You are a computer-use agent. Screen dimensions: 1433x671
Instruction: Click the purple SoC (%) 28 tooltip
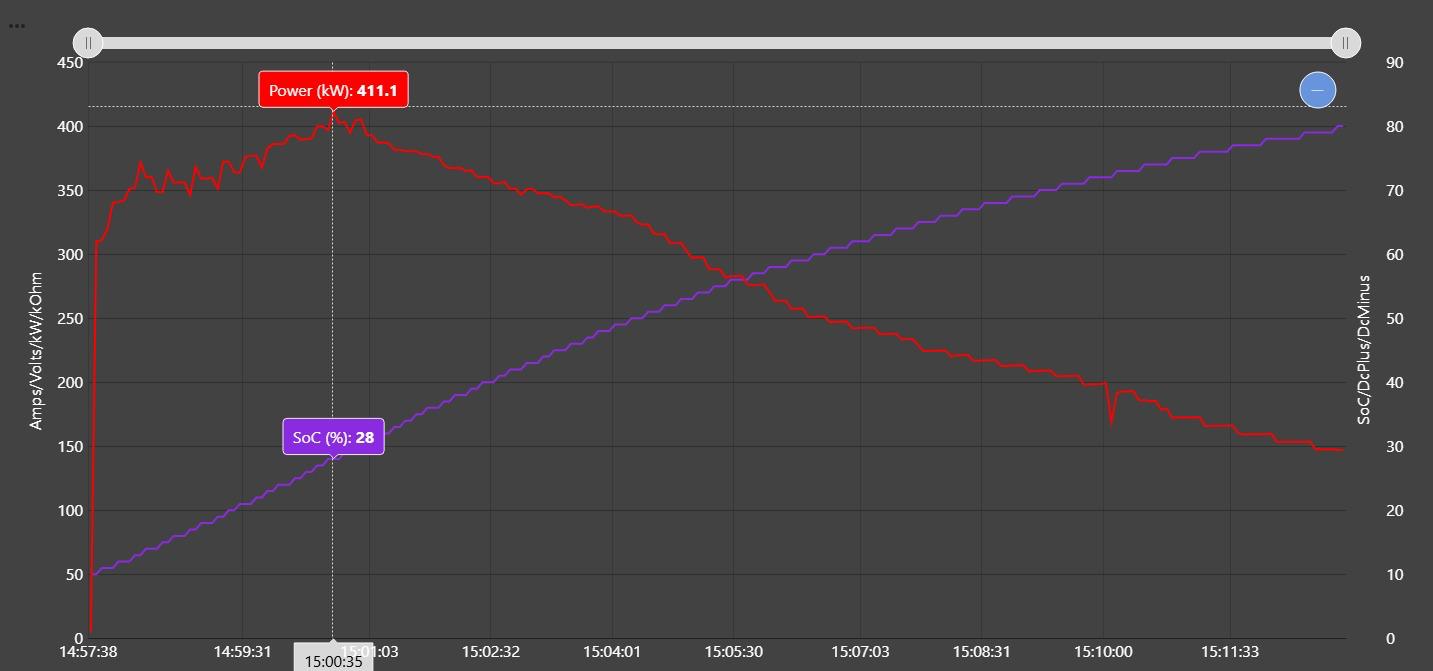(333, 437)
